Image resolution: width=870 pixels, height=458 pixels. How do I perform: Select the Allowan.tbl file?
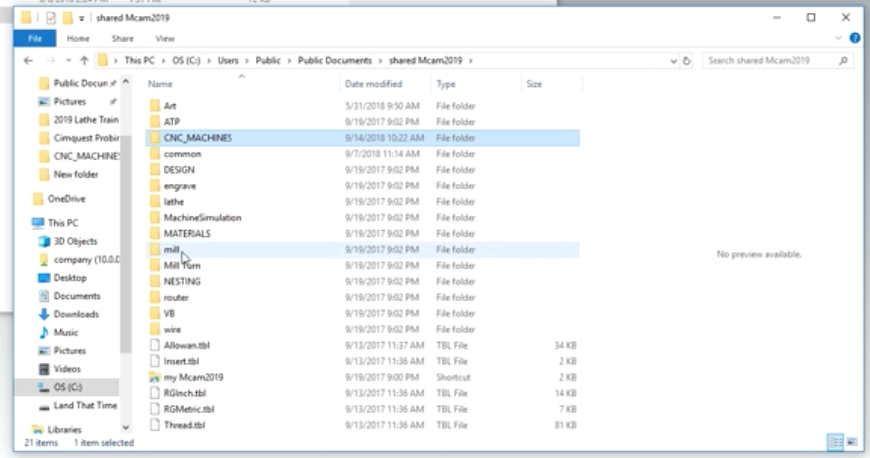pyautogui.click(x=363, y=345)
